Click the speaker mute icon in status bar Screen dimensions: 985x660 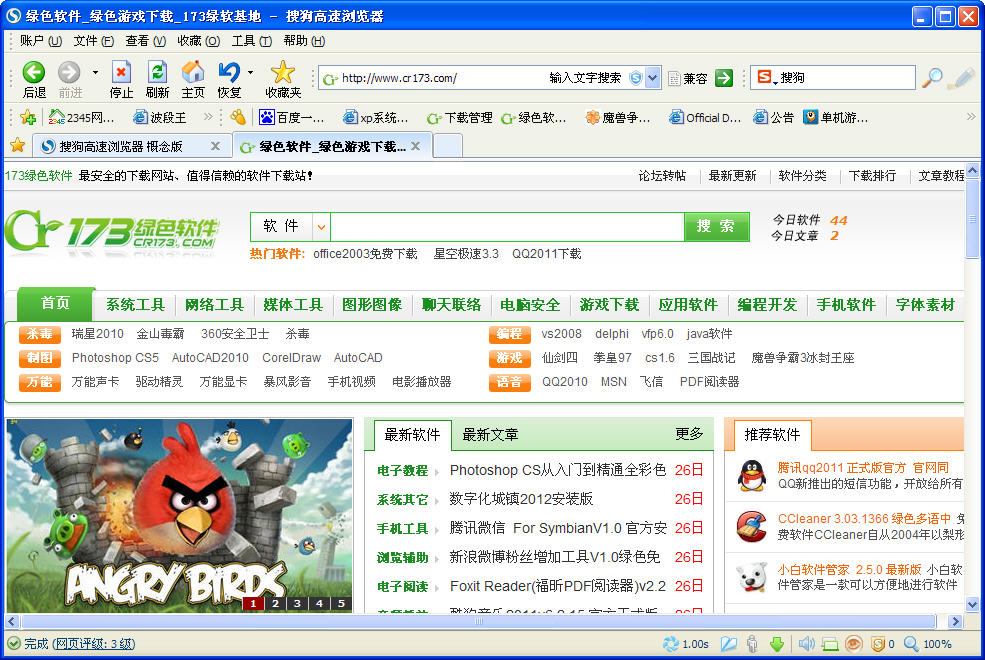pos(807,644)
